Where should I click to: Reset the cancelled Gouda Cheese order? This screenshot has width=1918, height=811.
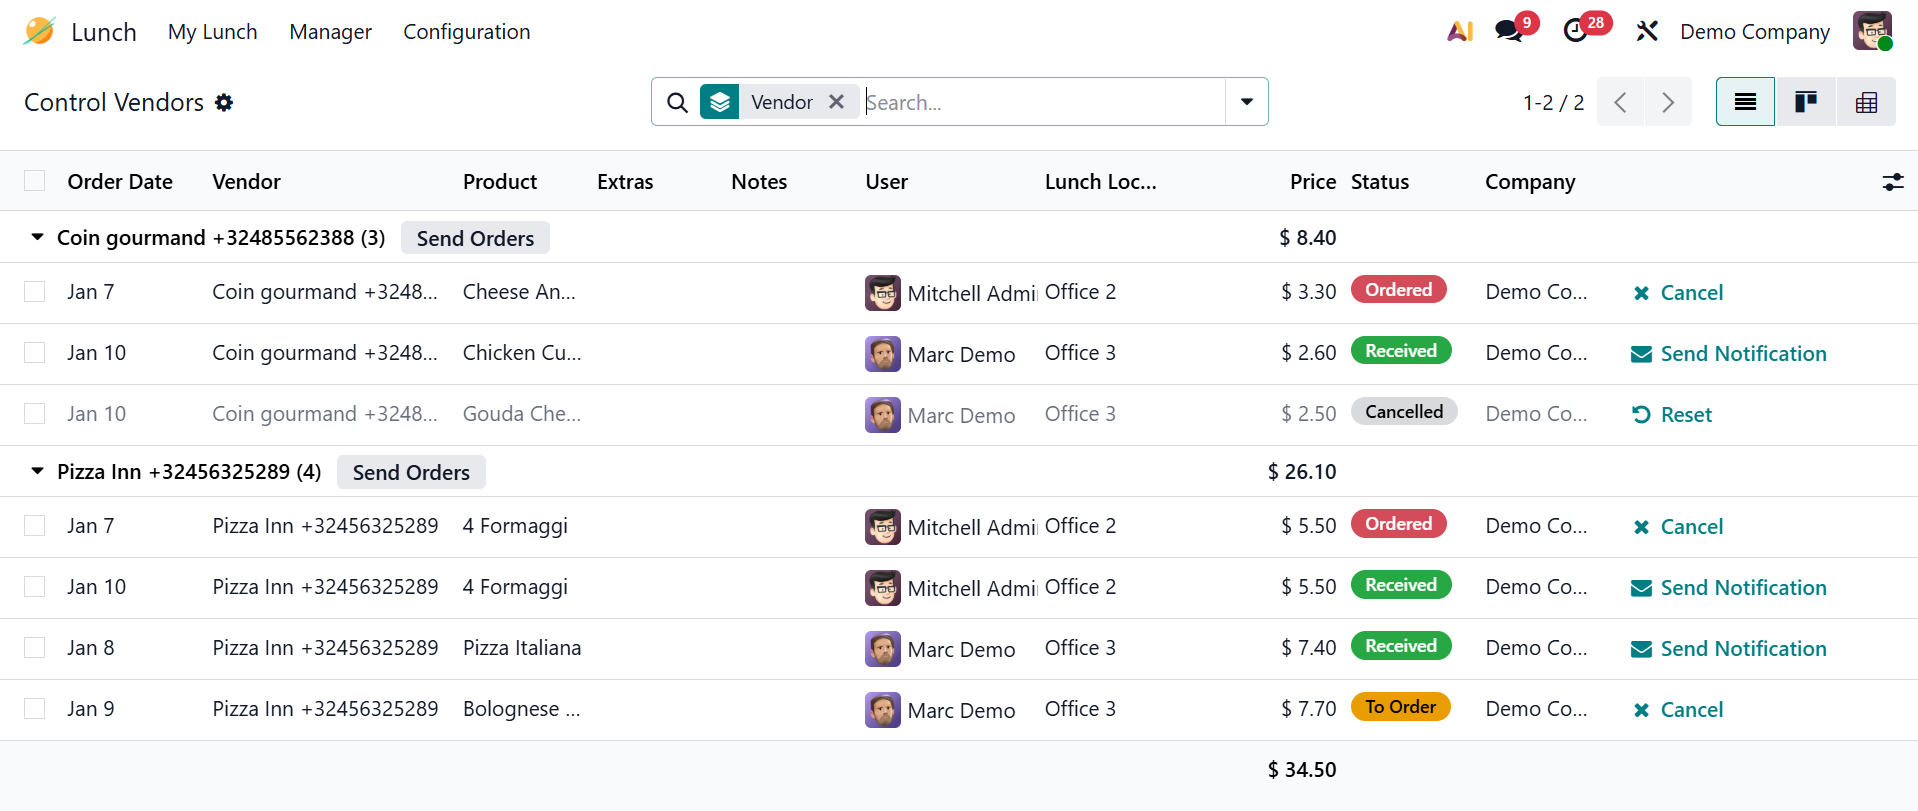coord(1672,415)
